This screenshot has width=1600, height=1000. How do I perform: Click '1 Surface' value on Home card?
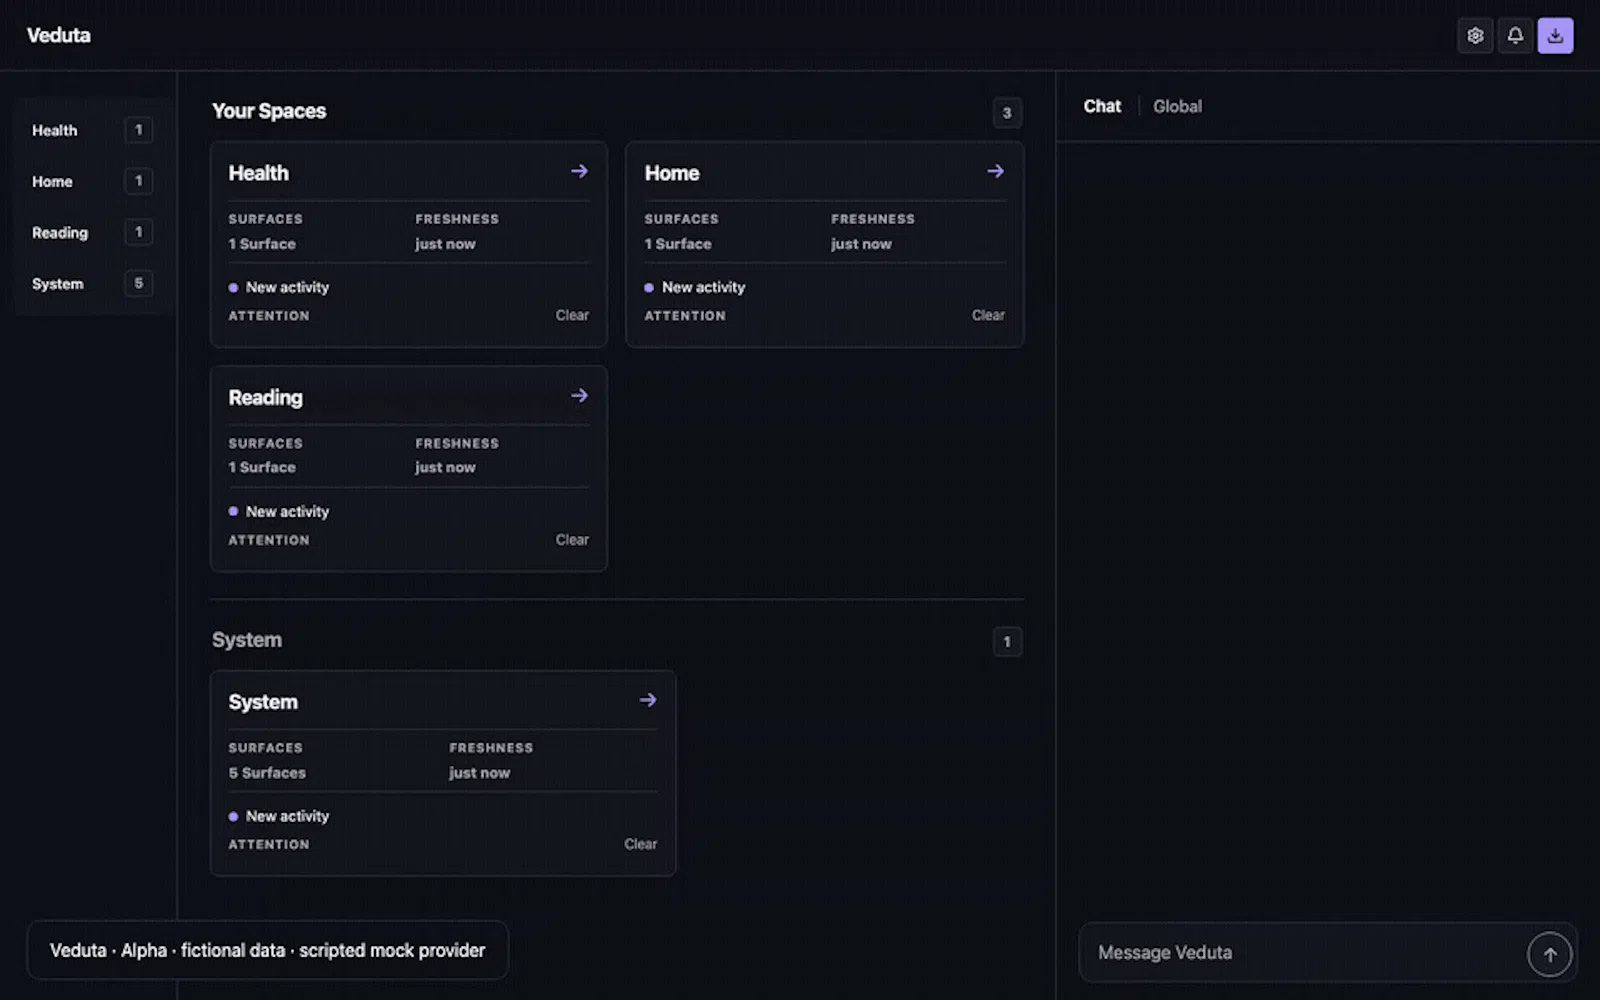click(x=678, y=244)
